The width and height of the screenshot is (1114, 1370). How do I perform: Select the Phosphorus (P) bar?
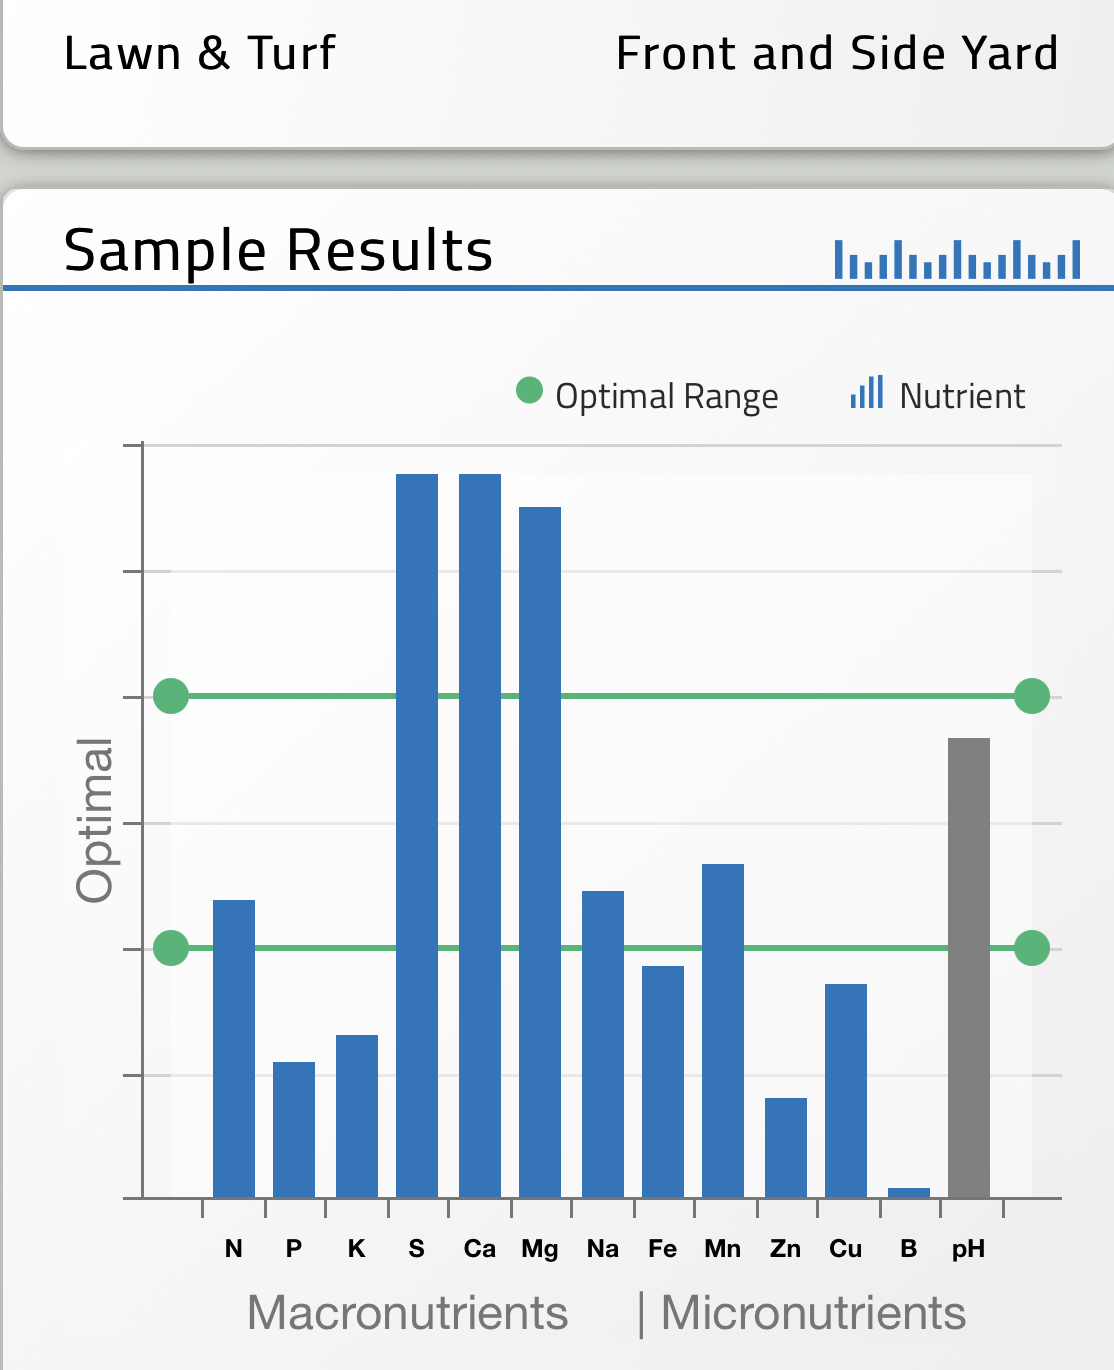294,1130
